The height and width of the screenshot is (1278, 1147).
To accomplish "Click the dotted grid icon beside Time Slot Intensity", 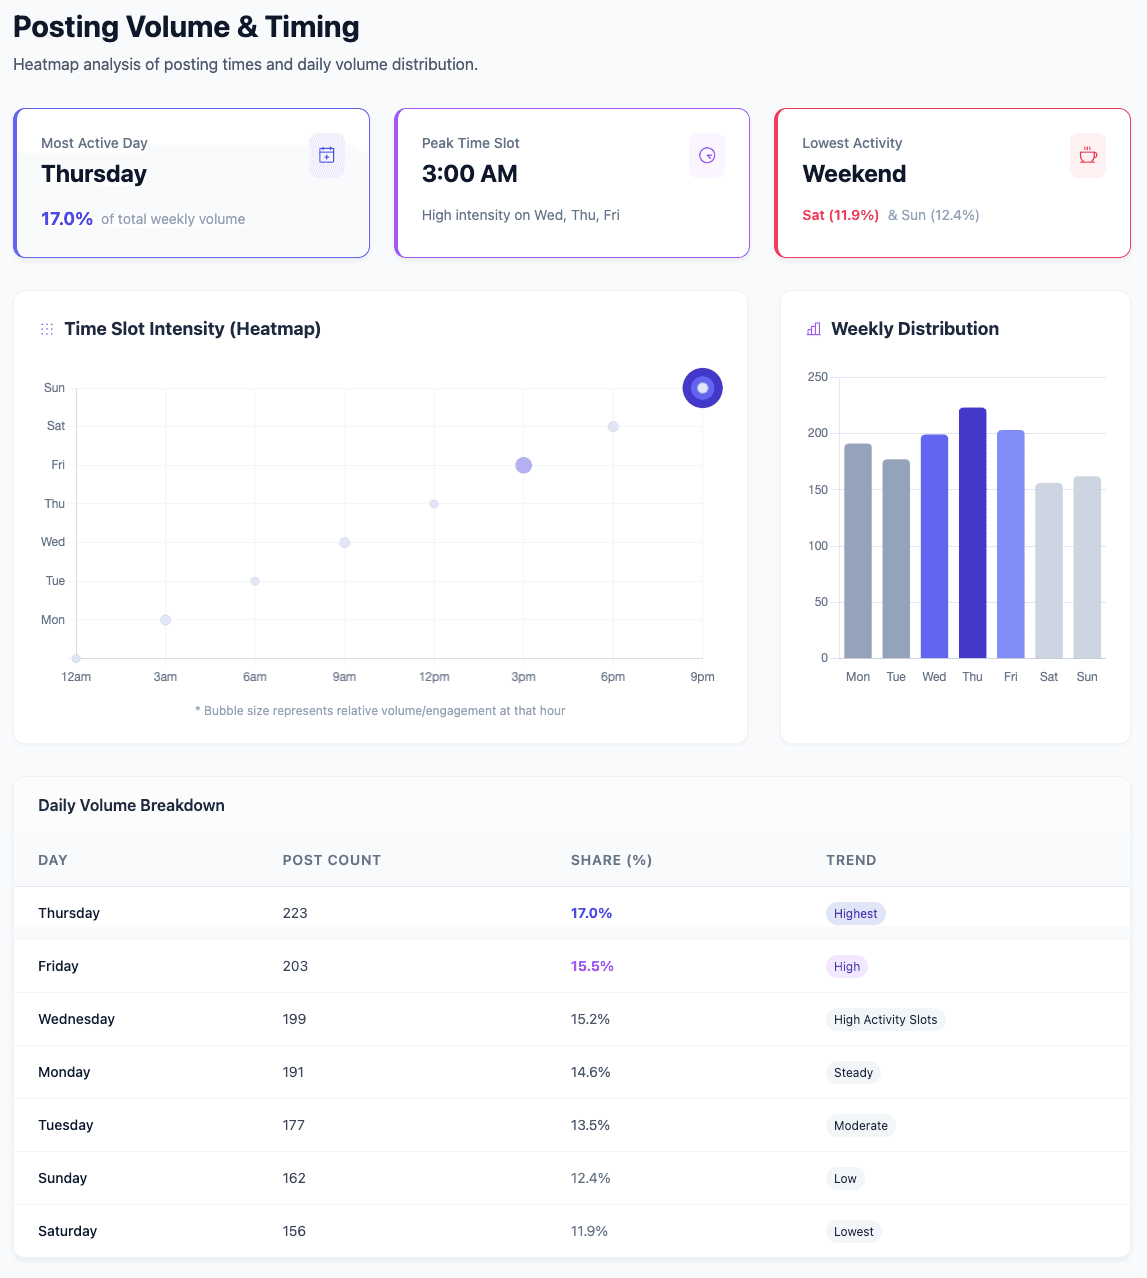I will (47, 329).
